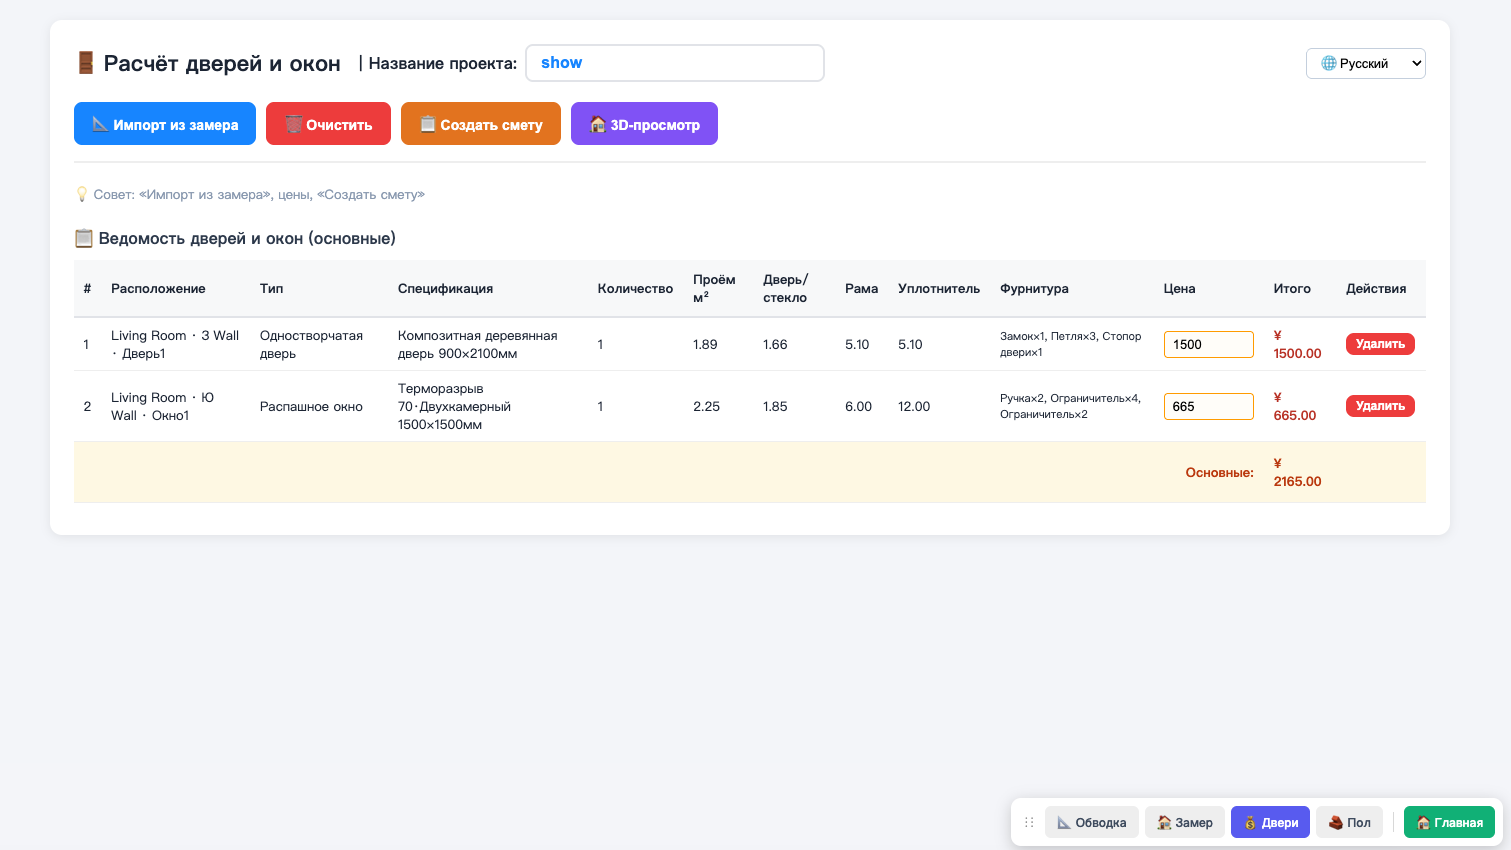The height and width of the screenshot is (850, 1511).
Task: Click the Import from measurement button
Action: [165, 124]
